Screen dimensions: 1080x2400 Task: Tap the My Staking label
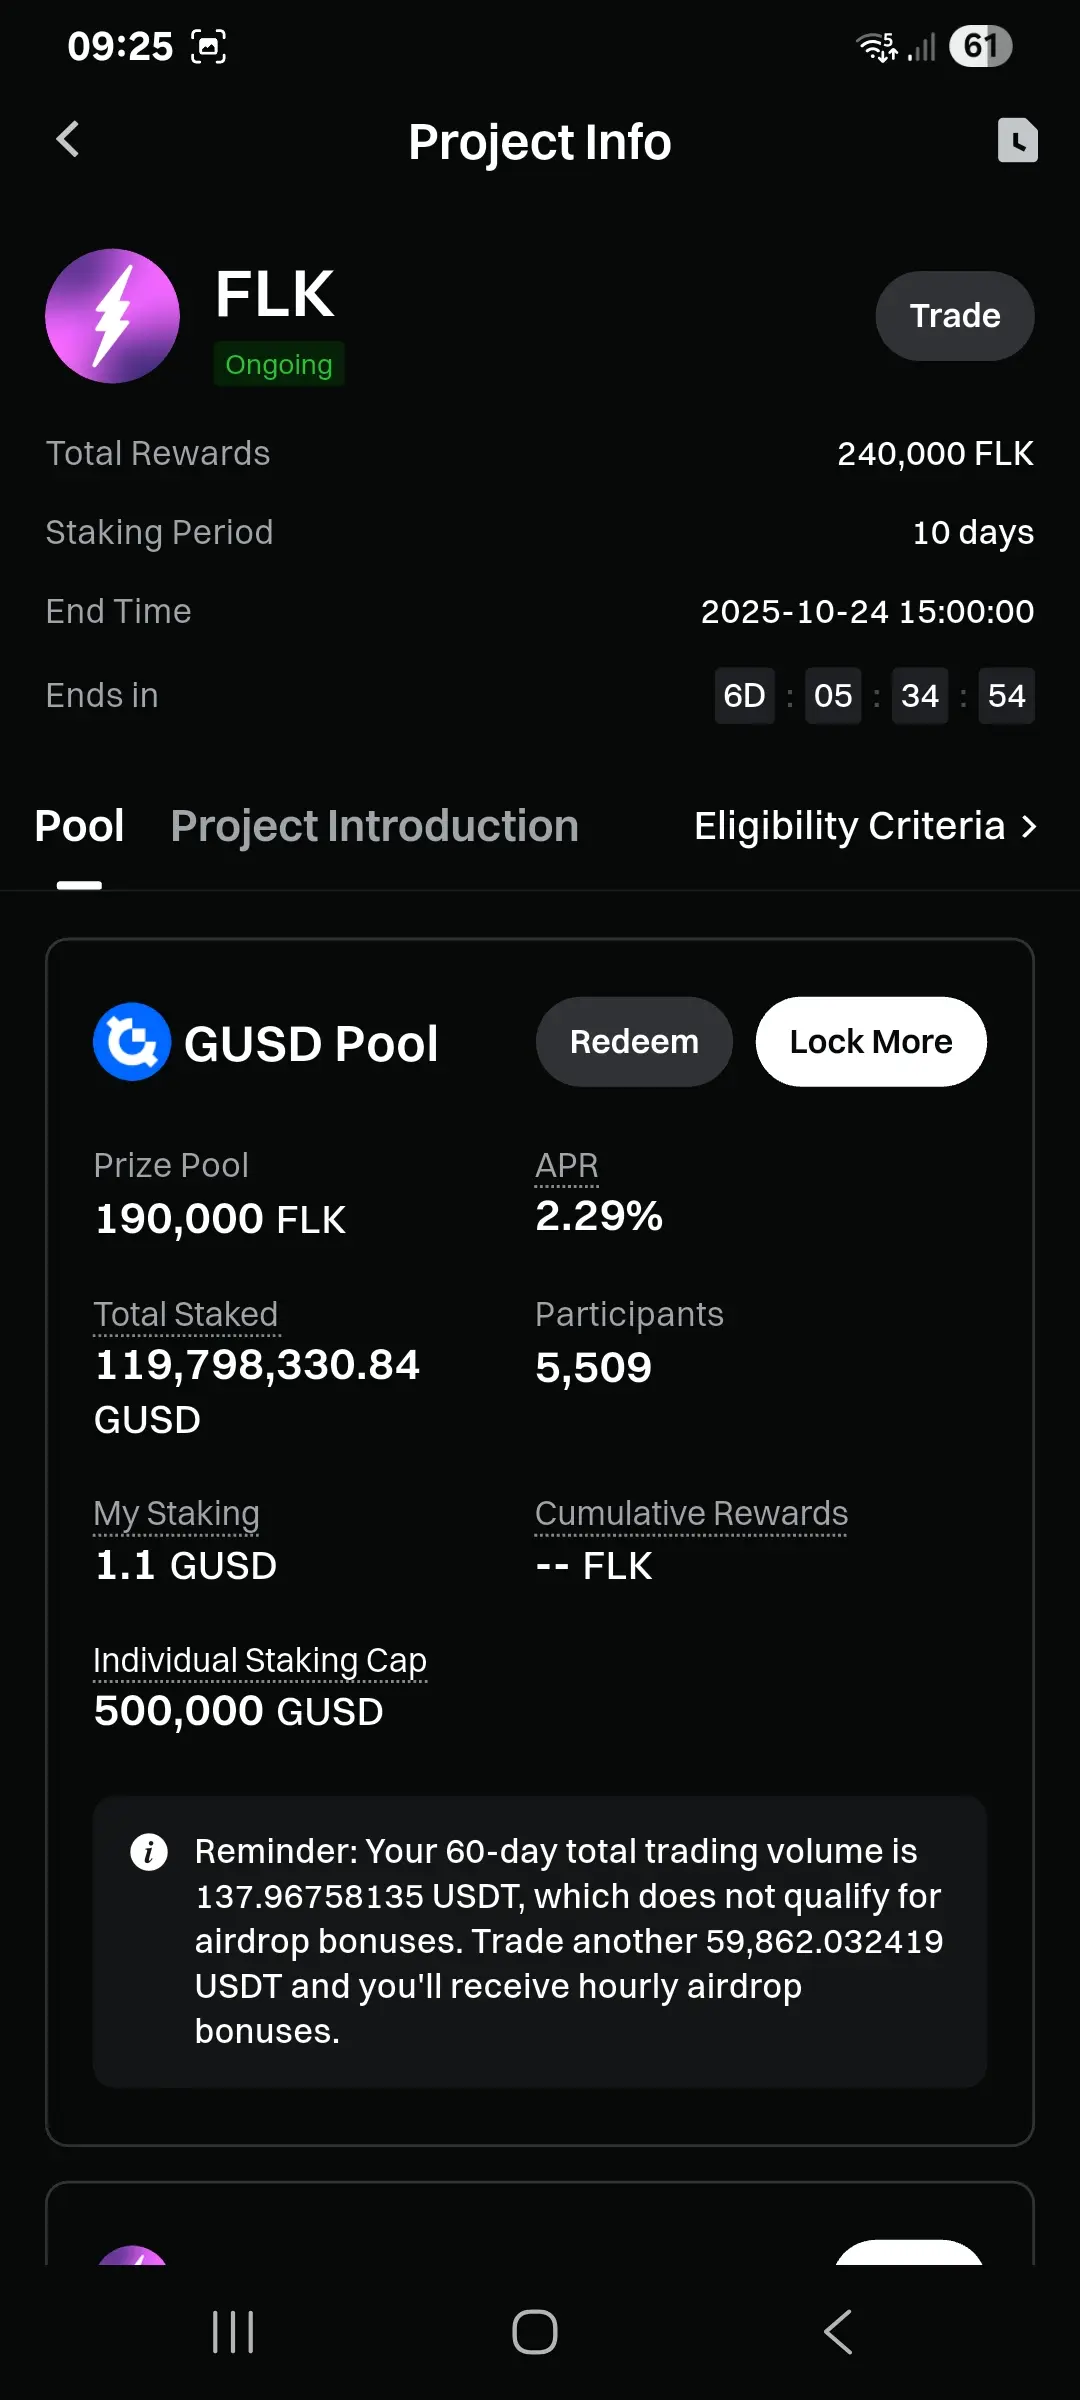coord(177,1514)
